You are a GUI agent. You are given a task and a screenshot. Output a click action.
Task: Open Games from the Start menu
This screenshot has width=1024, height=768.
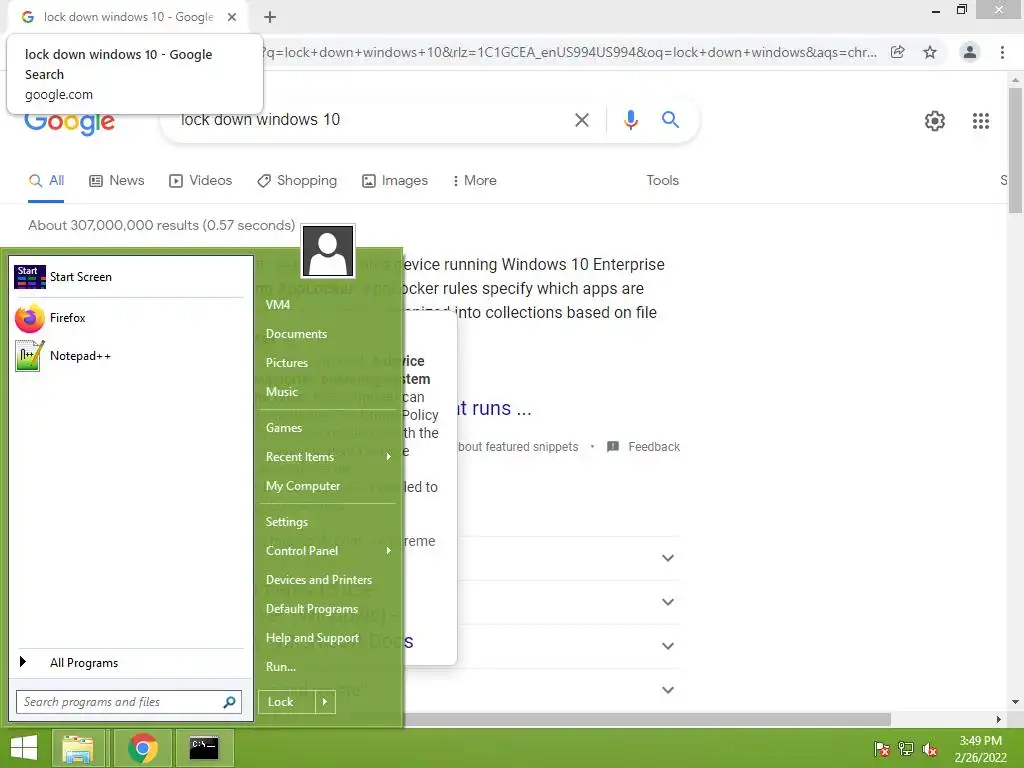click(283, 428)
